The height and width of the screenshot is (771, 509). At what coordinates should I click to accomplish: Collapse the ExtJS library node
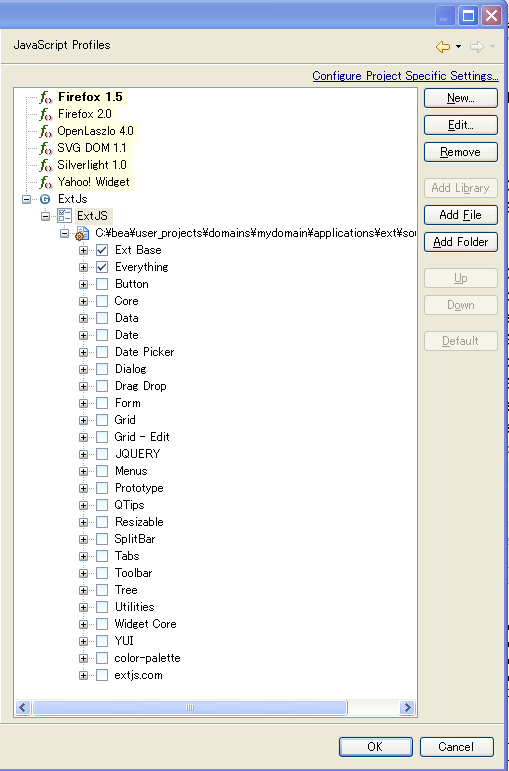tap(45, 216)
